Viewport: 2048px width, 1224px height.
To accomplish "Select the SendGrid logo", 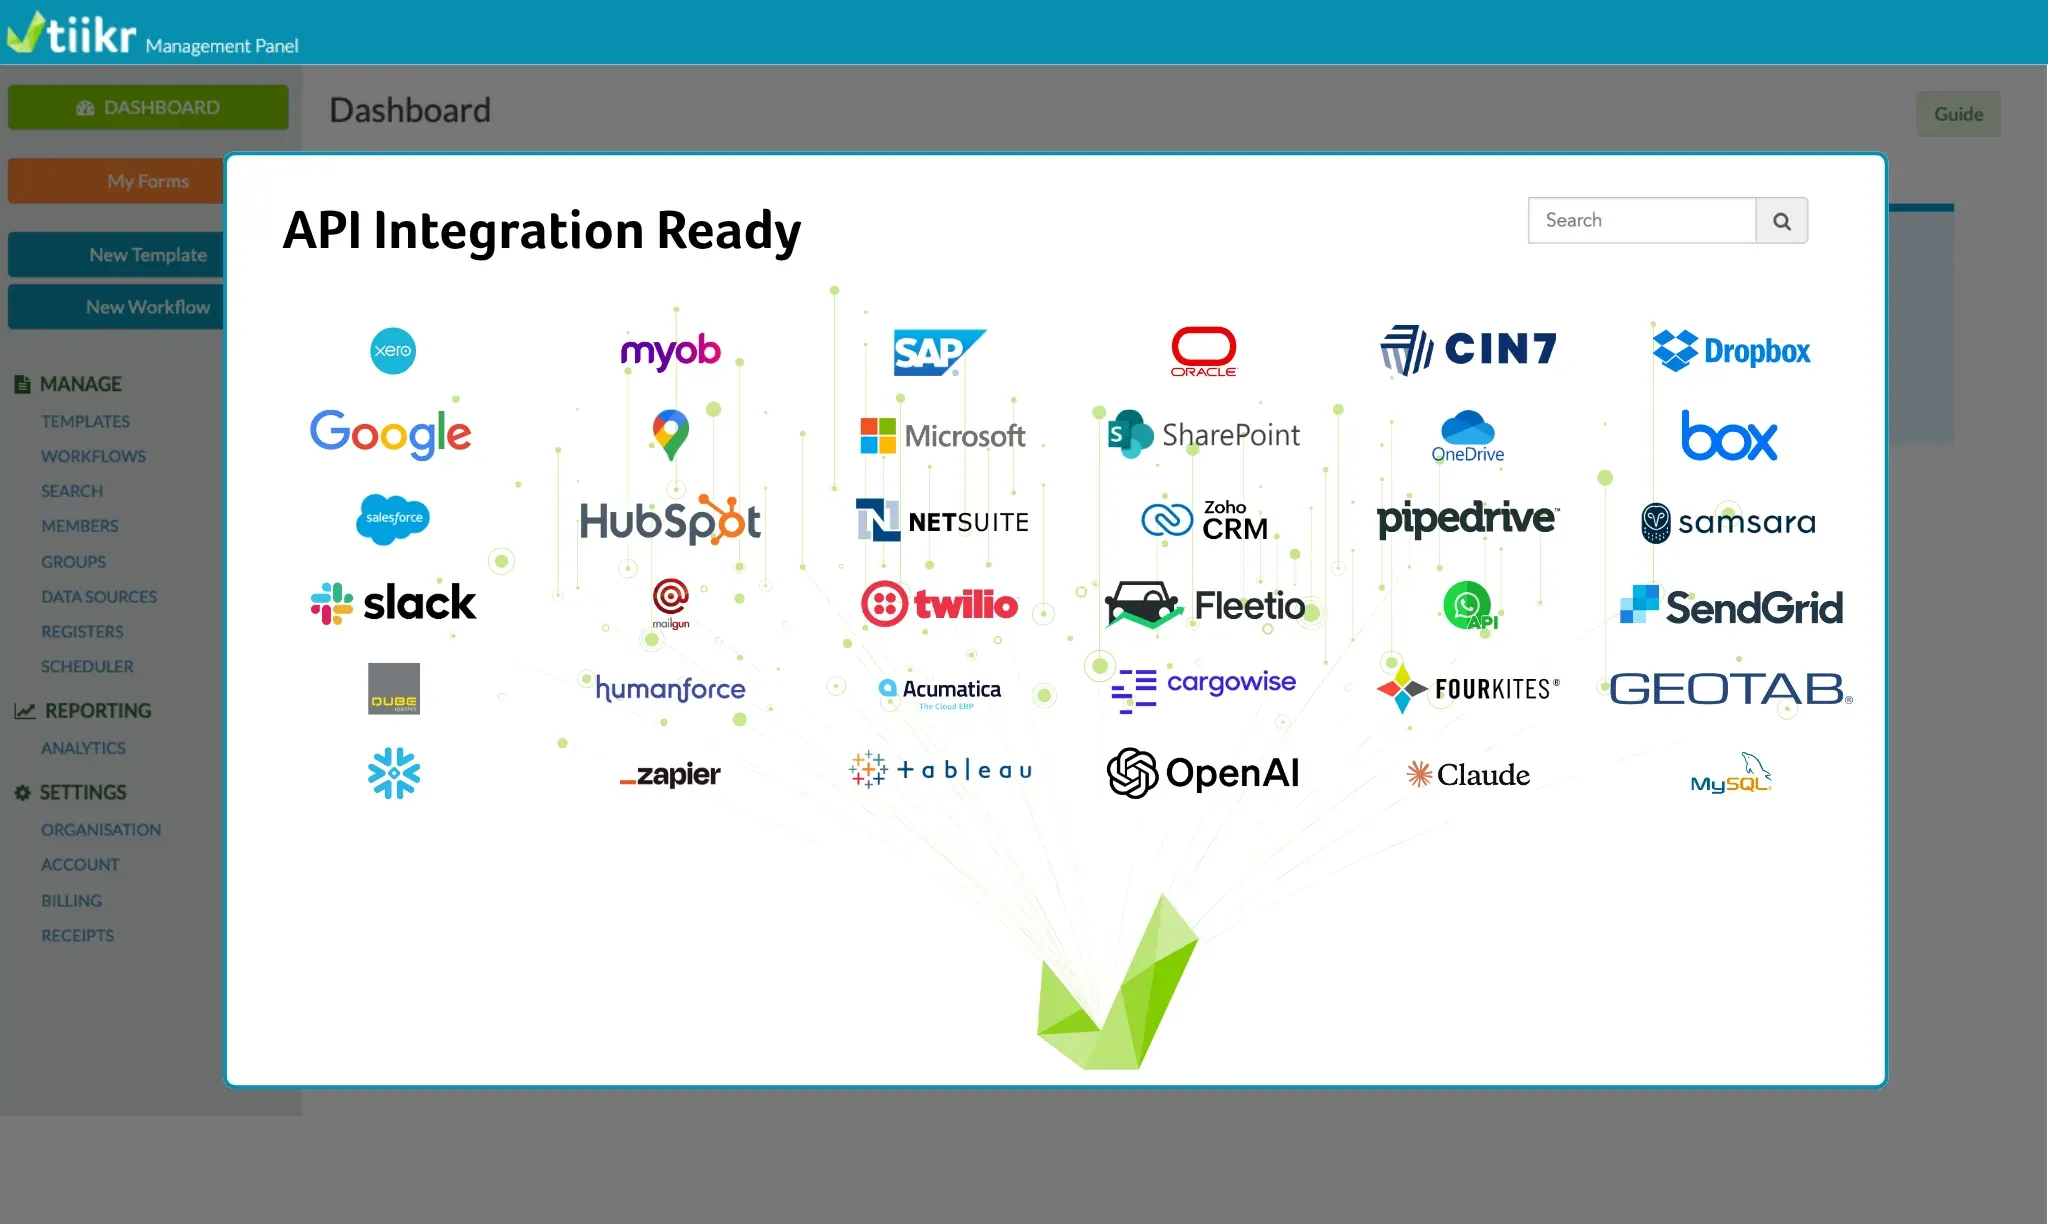I will click(1731, 605).
